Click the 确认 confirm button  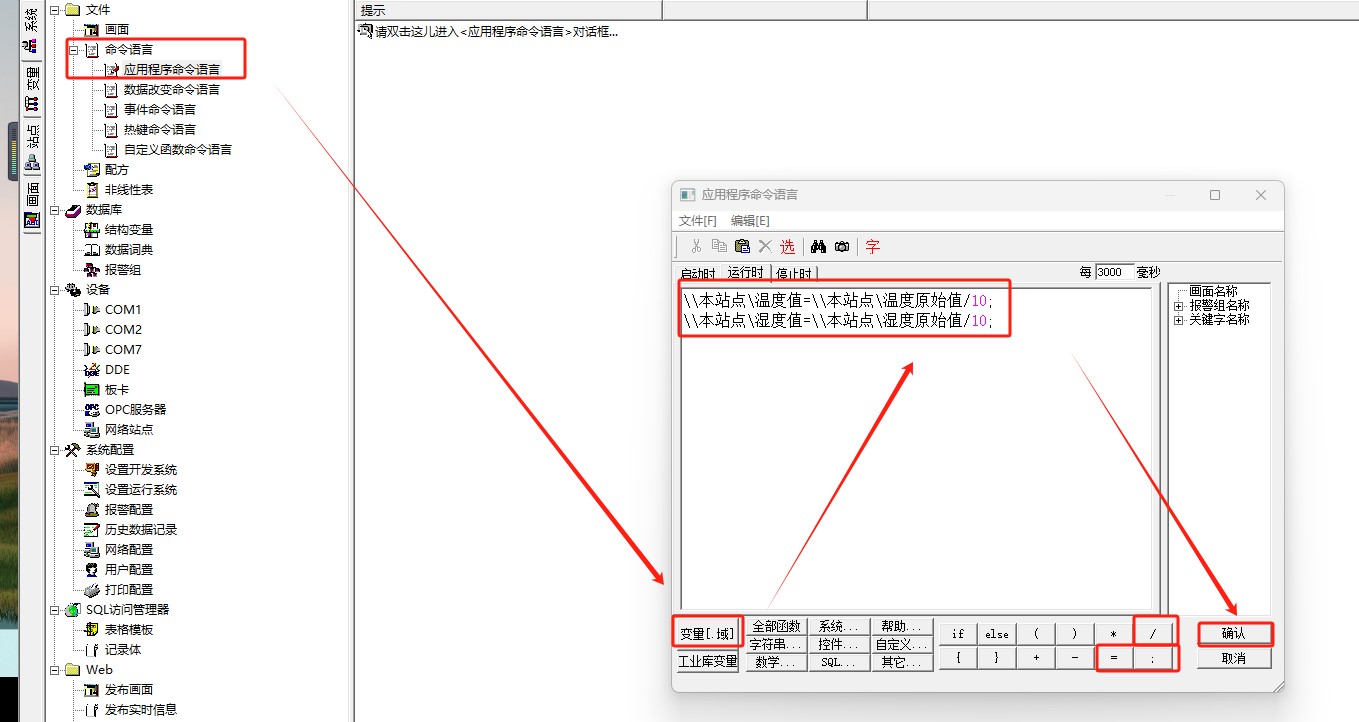[x=1234, y=633]
